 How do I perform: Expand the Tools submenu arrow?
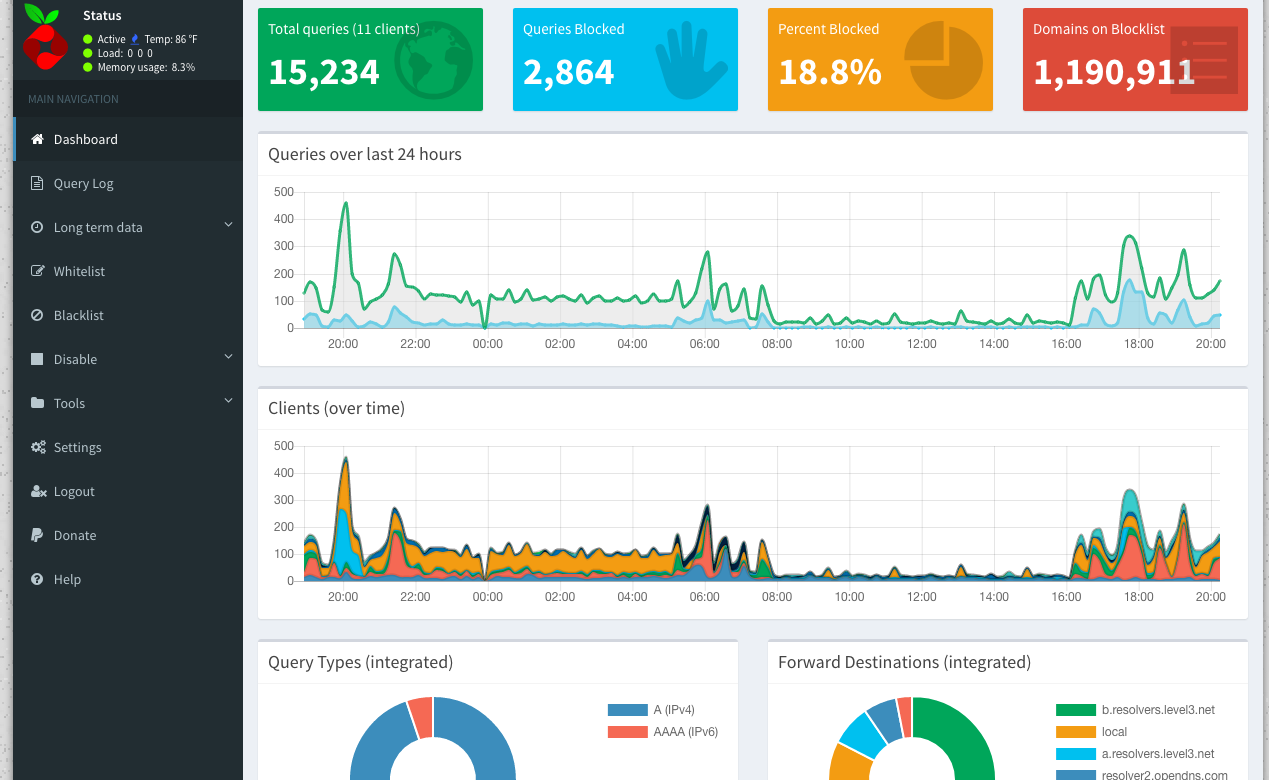click(x=228, y=402)
